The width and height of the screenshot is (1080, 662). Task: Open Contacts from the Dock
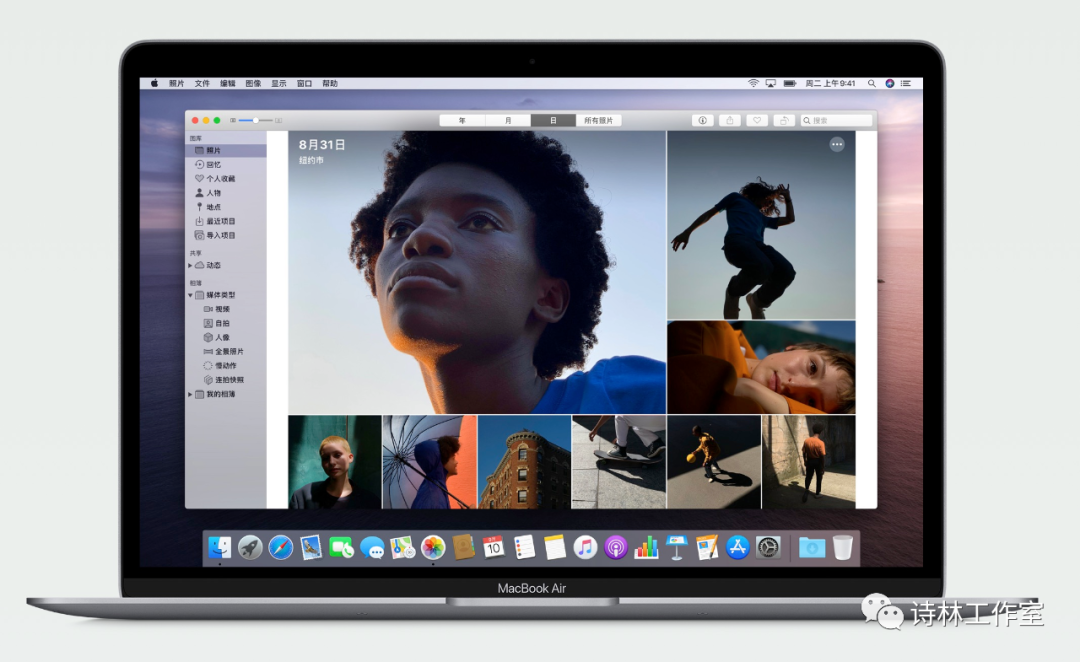pyautogui.click(x=464, y=548)
